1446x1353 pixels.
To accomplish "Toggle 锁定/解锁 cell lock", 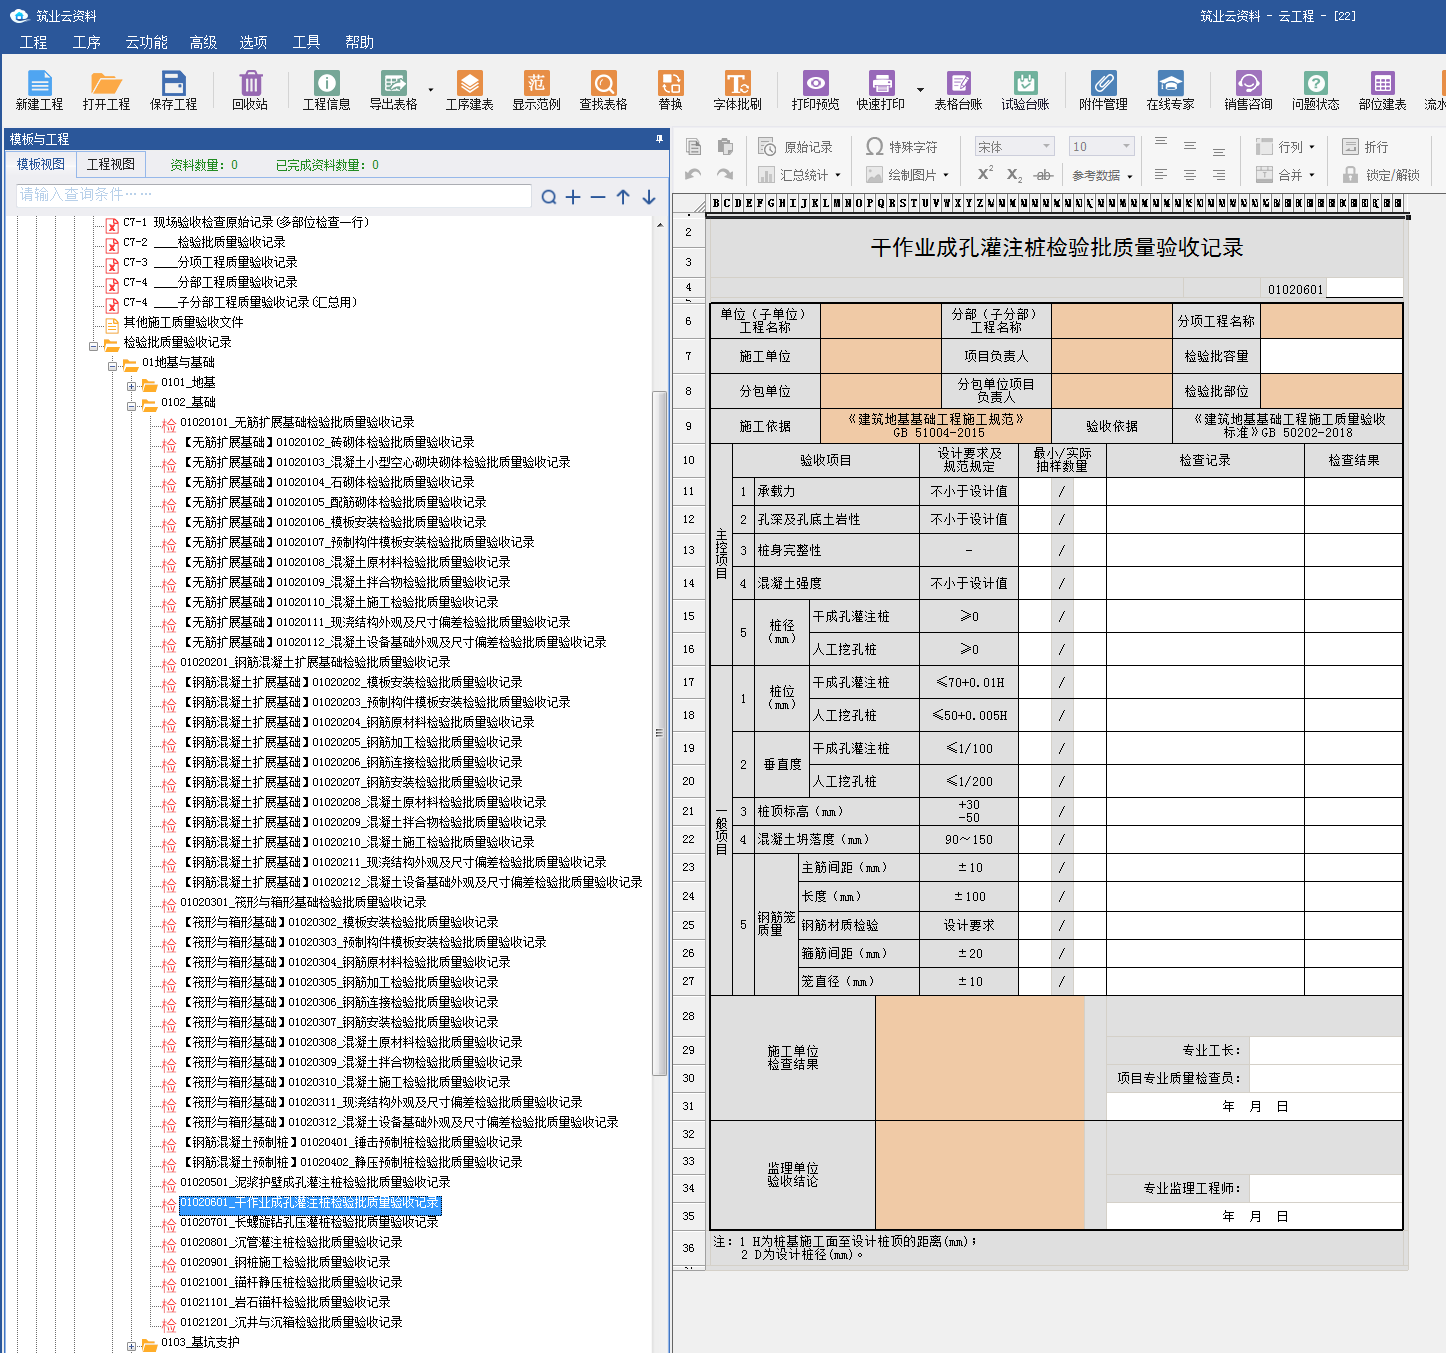I will [x=1381, y=175].
